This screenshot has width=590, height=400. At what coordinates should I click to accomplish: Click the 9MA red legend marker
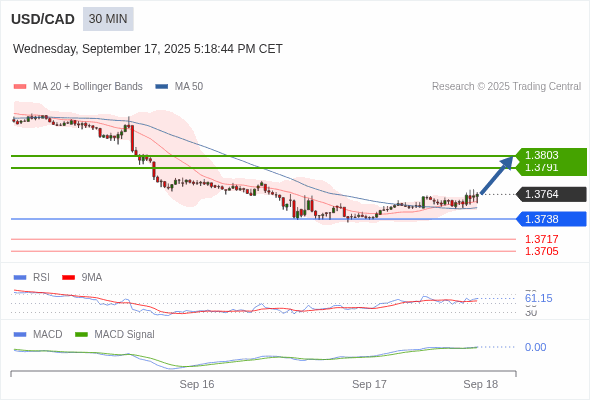[x=68, y=278]
